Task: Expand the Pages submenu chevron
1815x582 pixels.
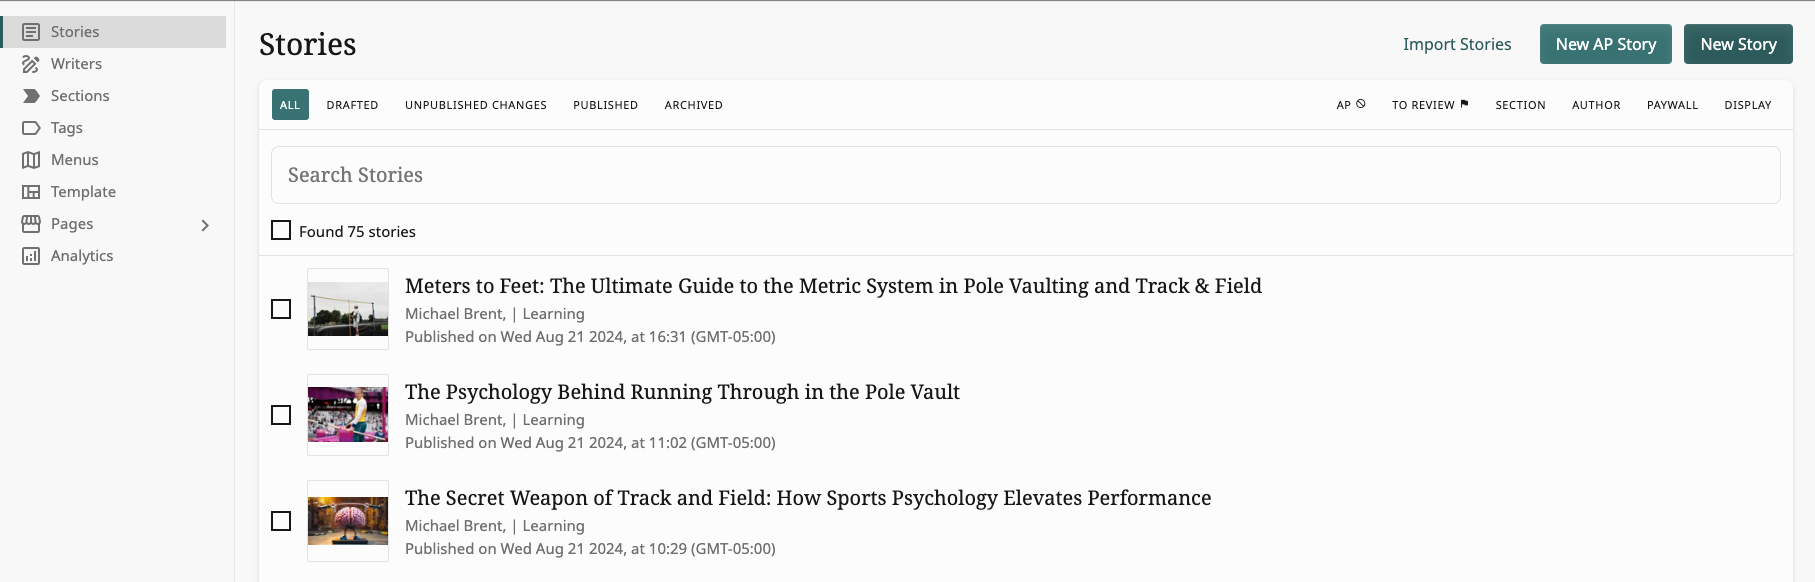Action: [205, 225]
